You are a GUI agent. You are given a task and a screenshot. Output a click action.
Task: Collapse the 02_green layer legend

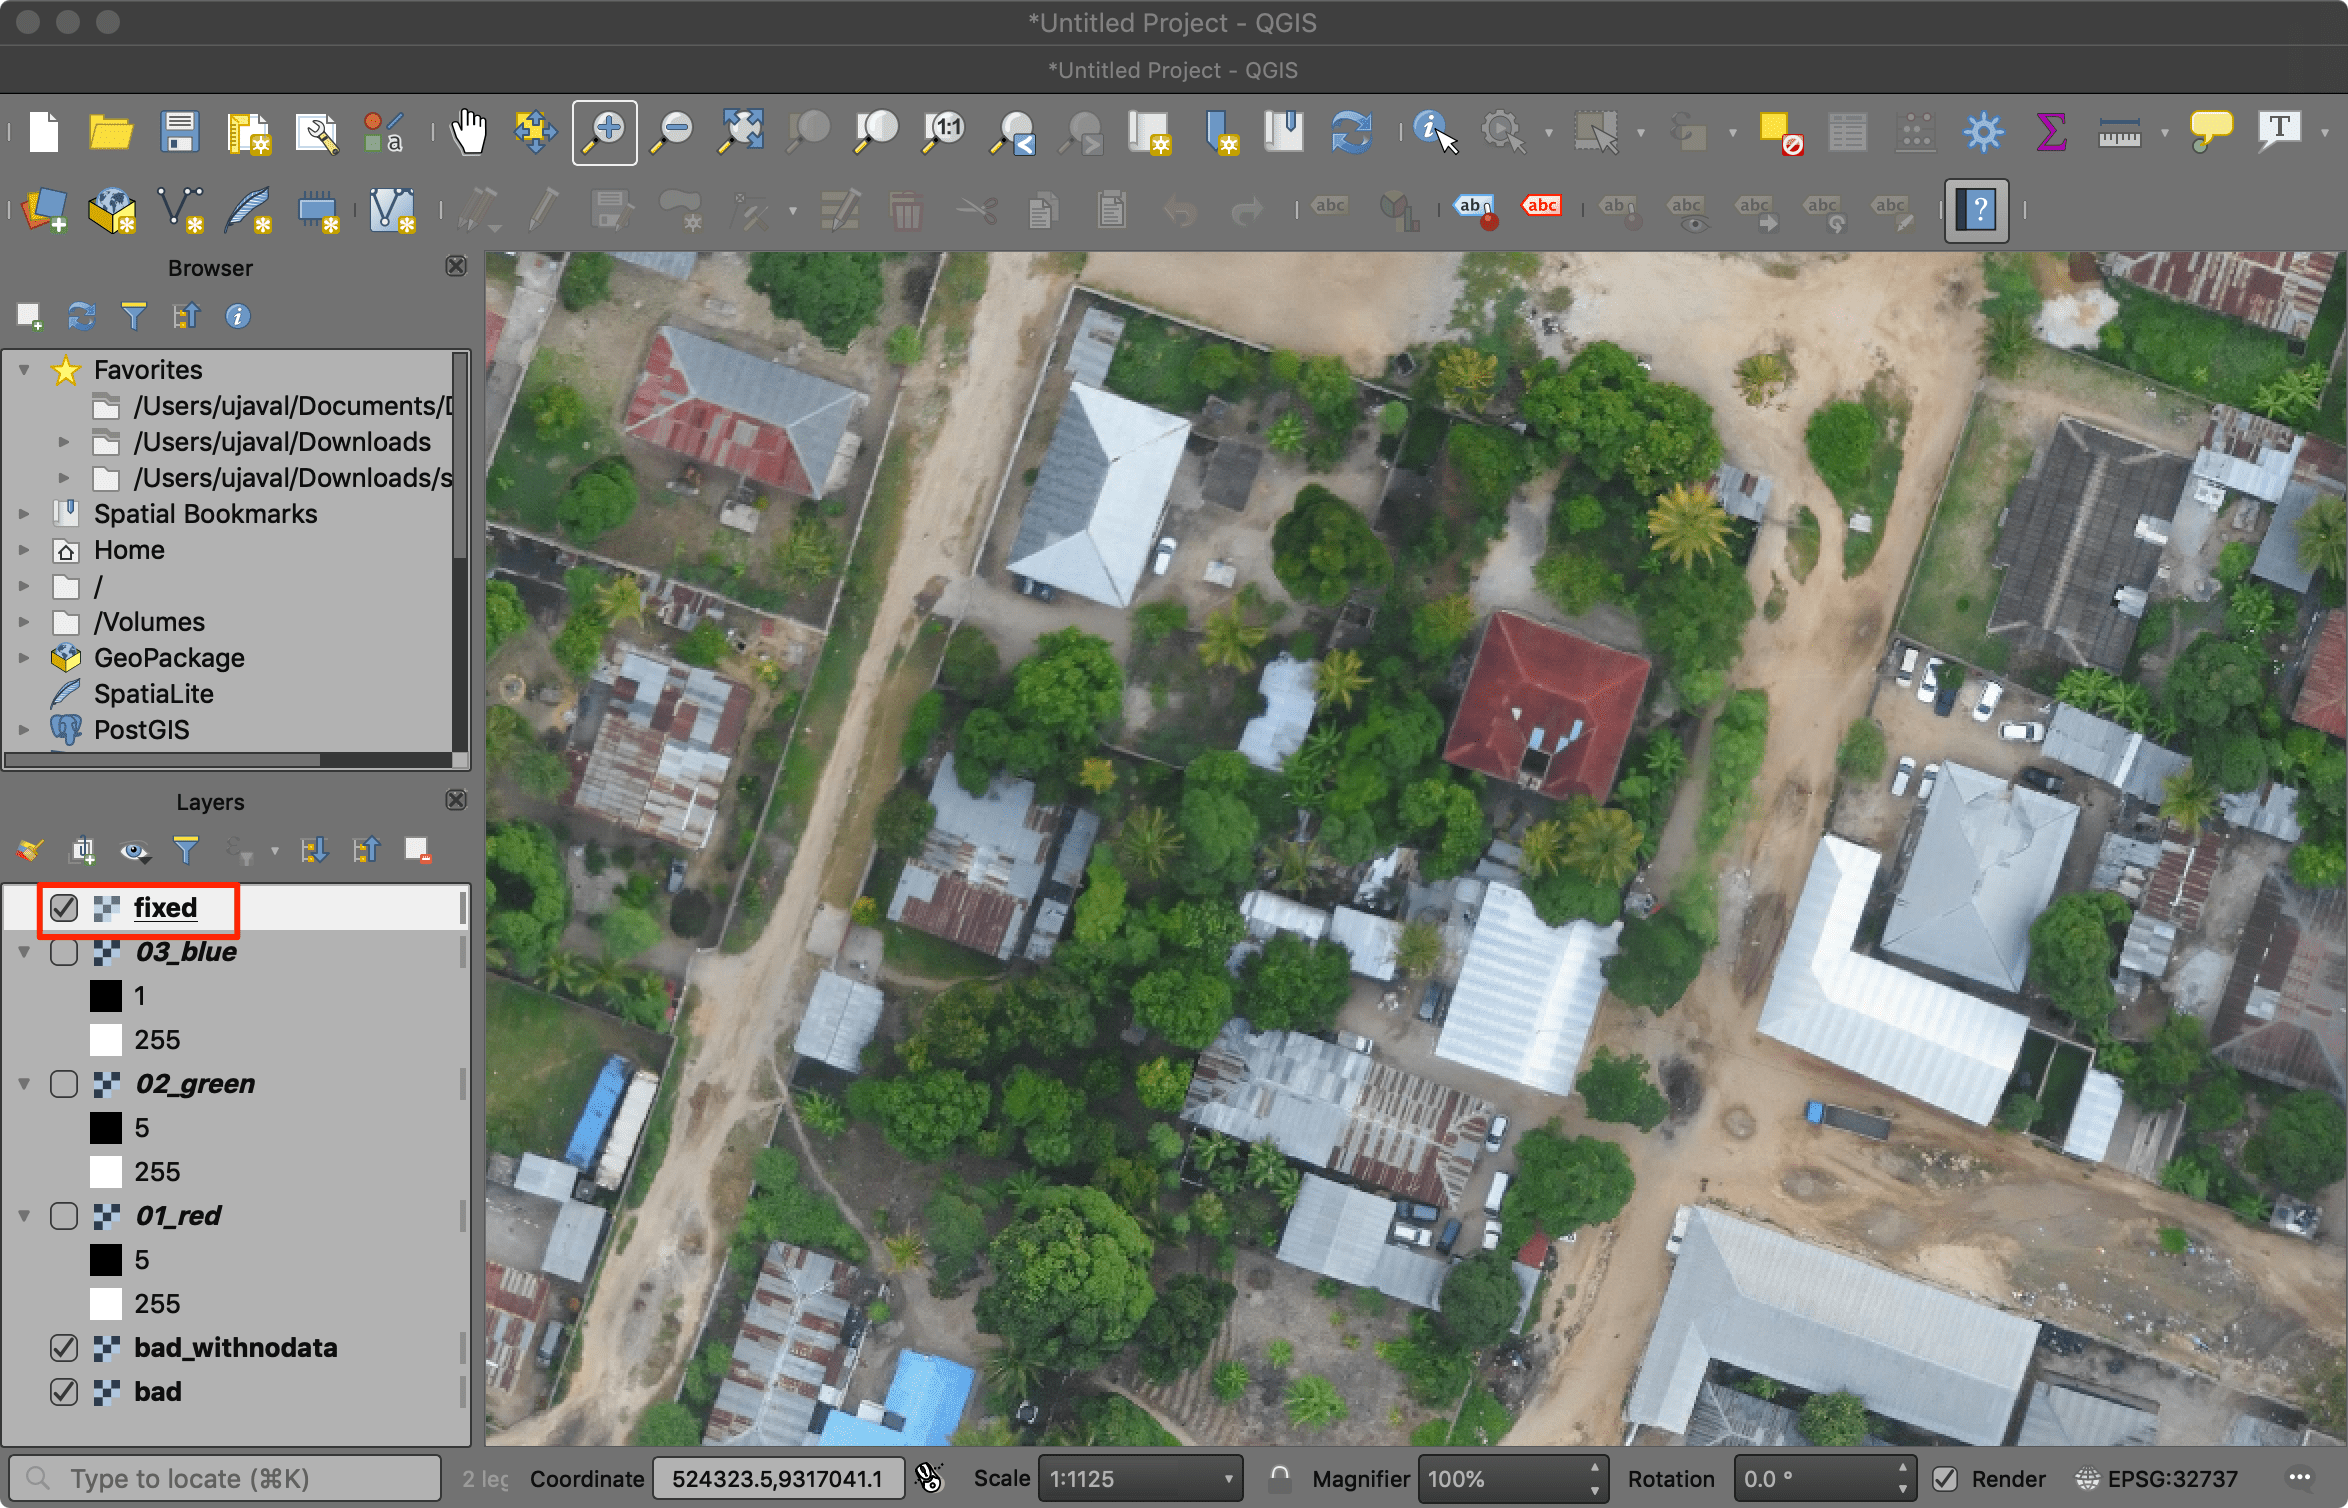[x=24, y=1084]
